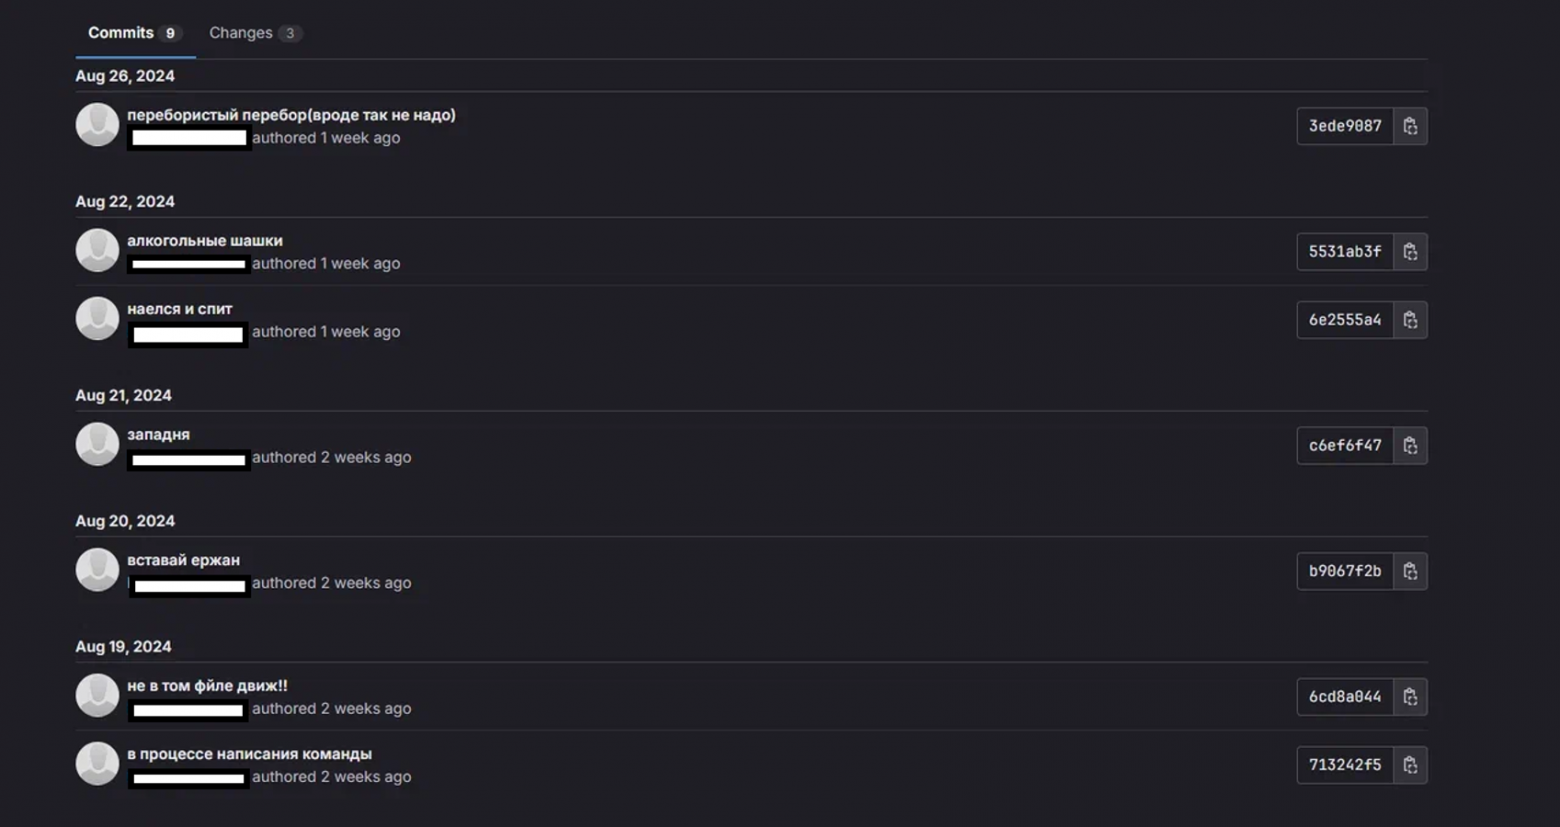Open the "наелся и спит" commit
The width and height of the screenshot is (1560, 827).
[x=180, y=309]
